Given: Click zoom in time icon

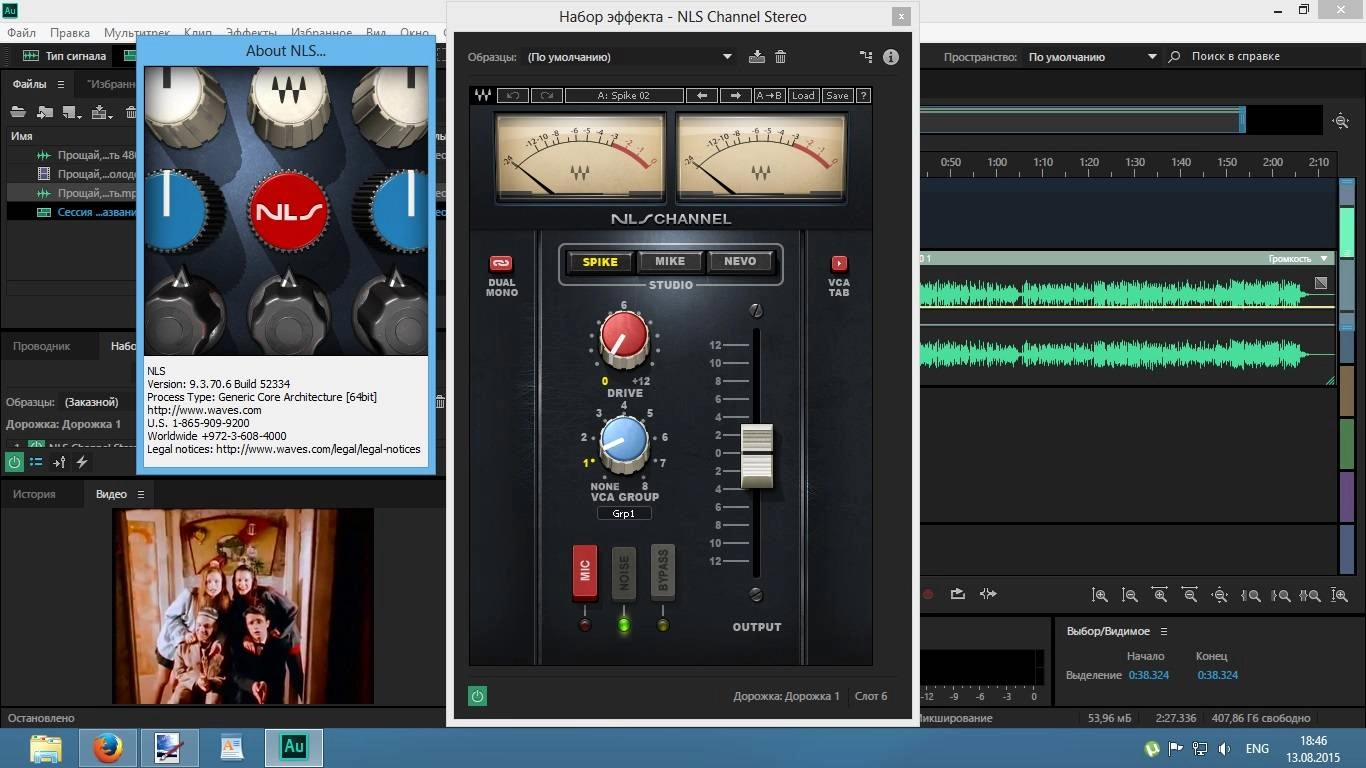Looking at the screenshot, I should (x=1160, y=595).
